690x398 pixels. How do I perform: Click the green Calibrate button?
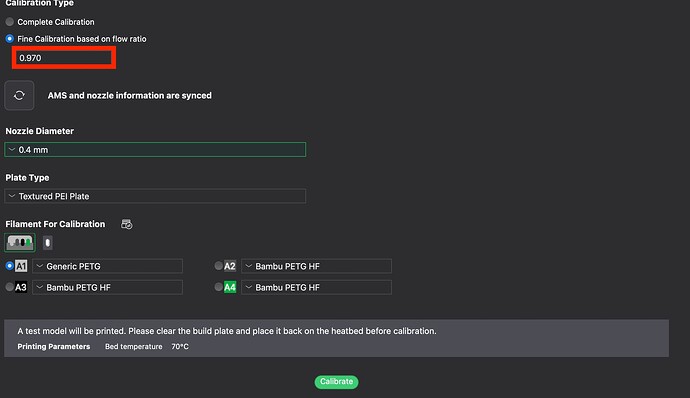[x=336, y=382]
